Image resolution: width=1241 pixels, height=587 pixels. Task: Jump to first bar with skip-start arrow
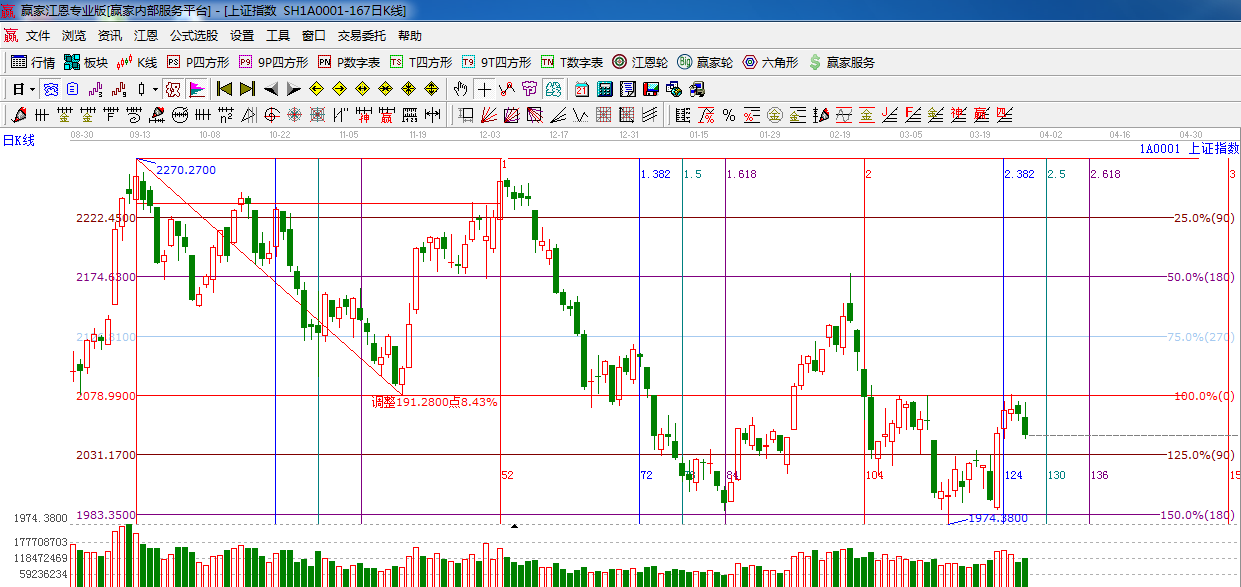(224, 89)
